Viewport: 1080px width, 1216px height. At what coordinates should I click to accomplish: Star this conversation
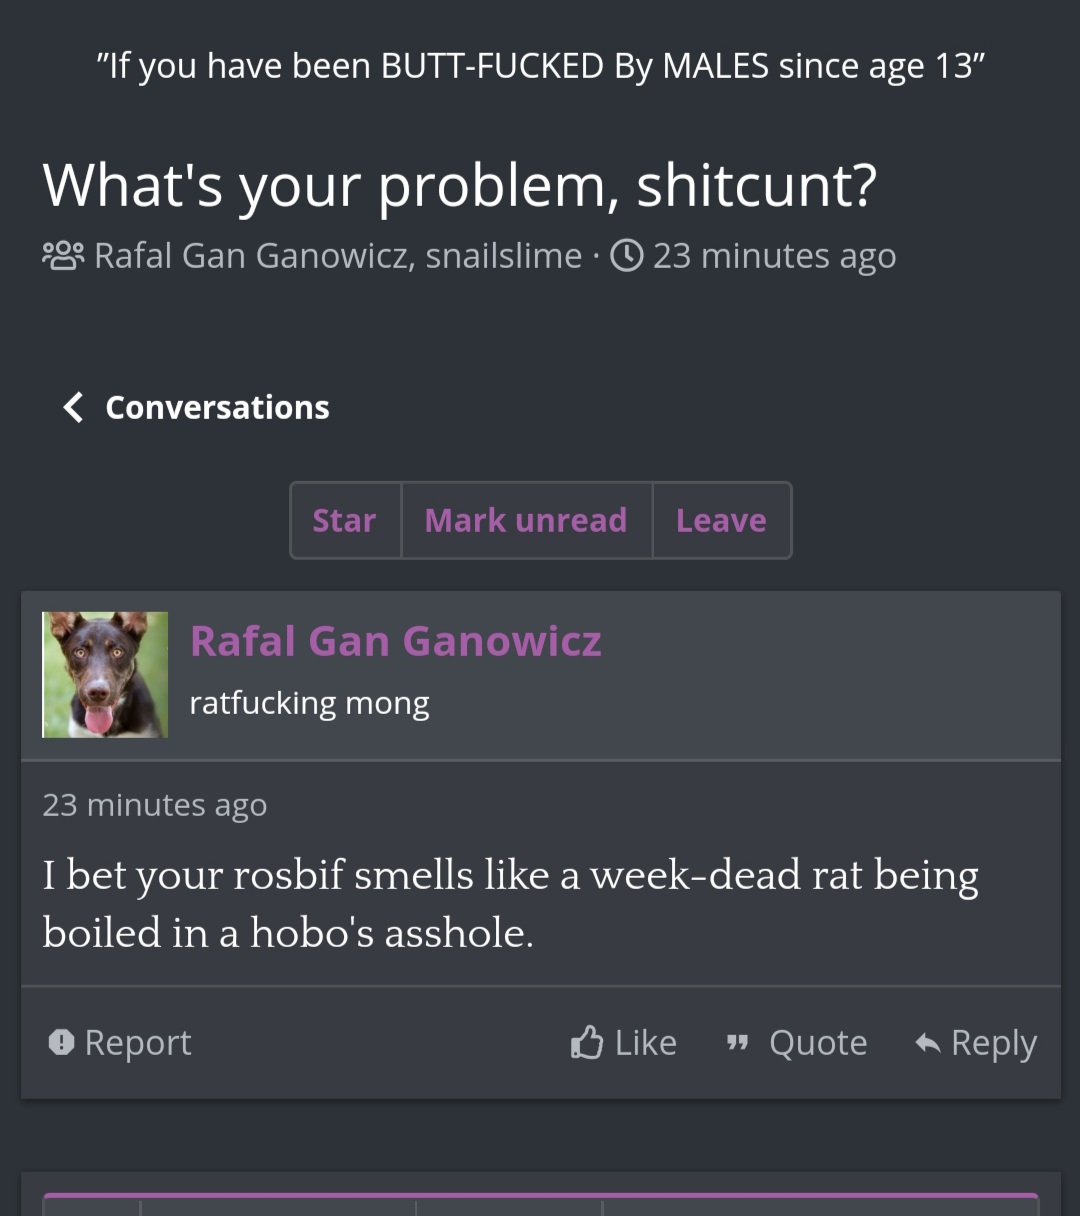(344, 520)
